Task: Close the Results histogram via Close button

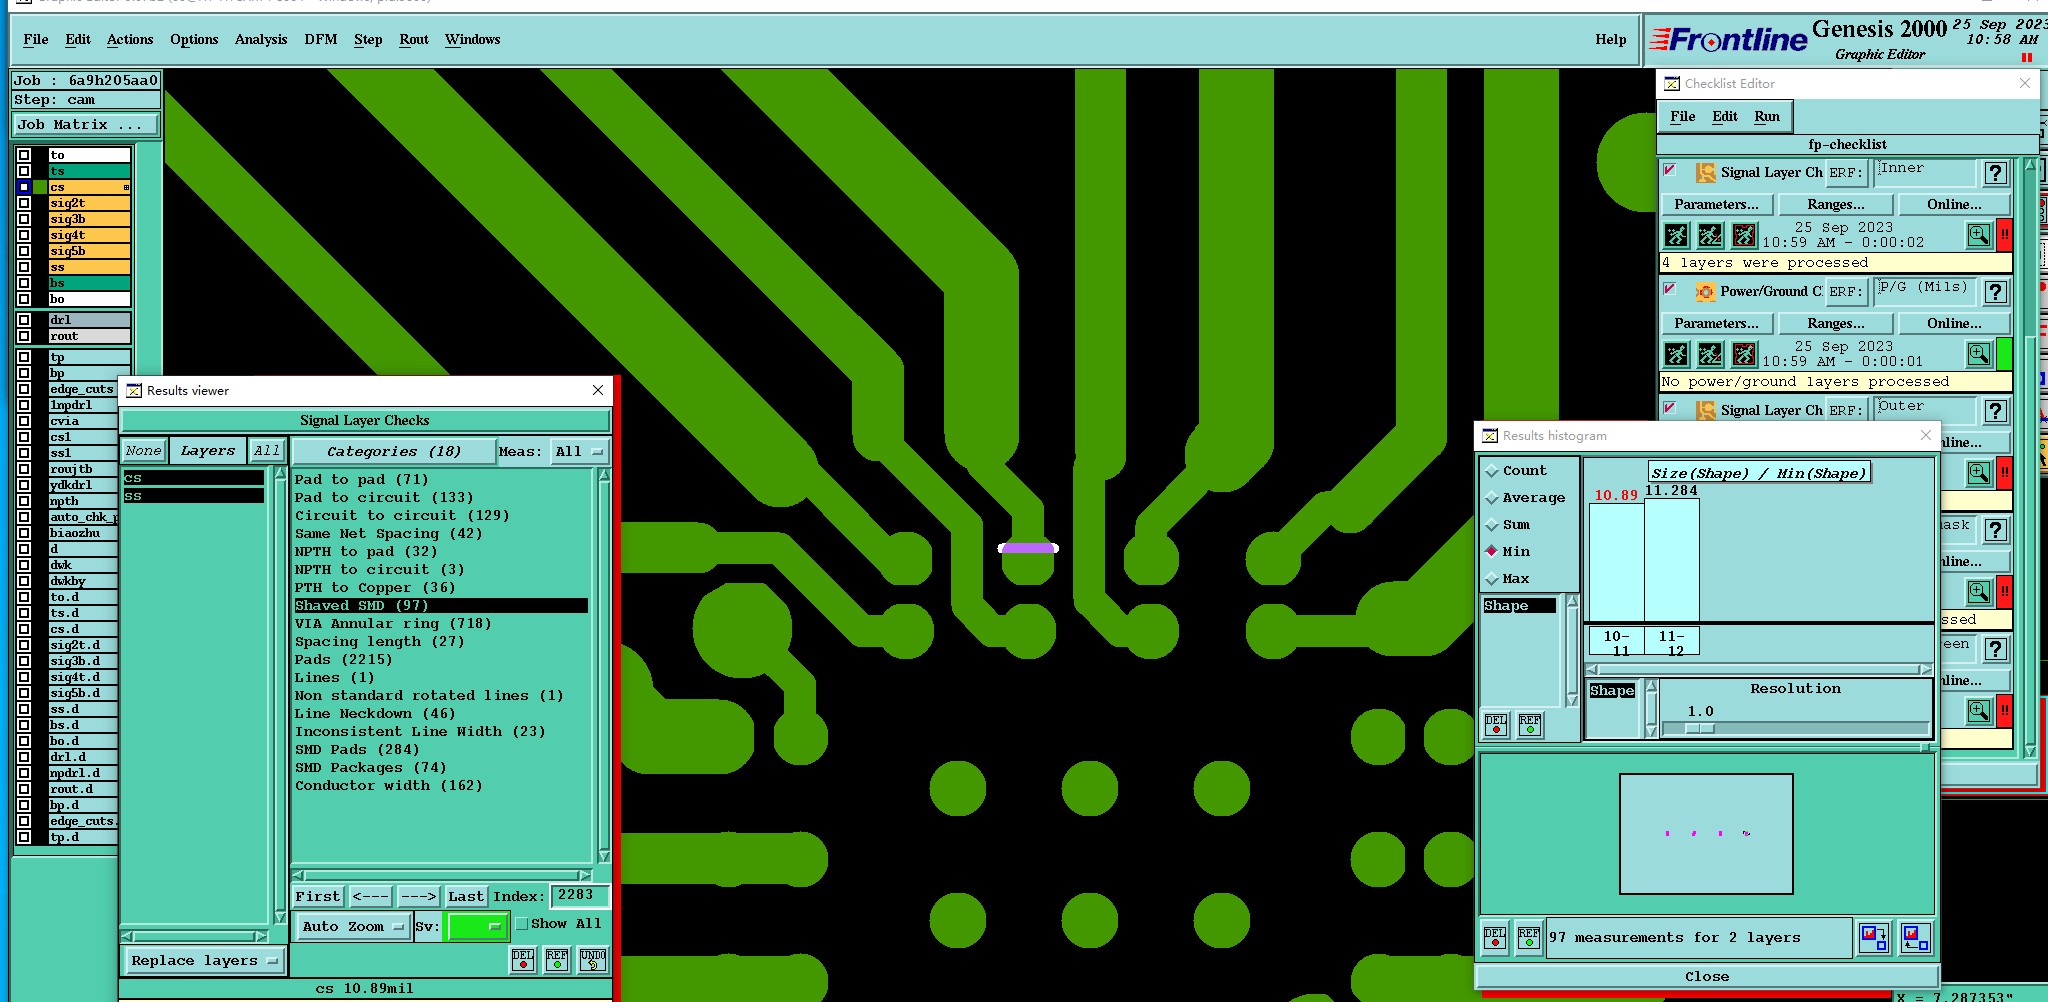Action: point(1707,977)
